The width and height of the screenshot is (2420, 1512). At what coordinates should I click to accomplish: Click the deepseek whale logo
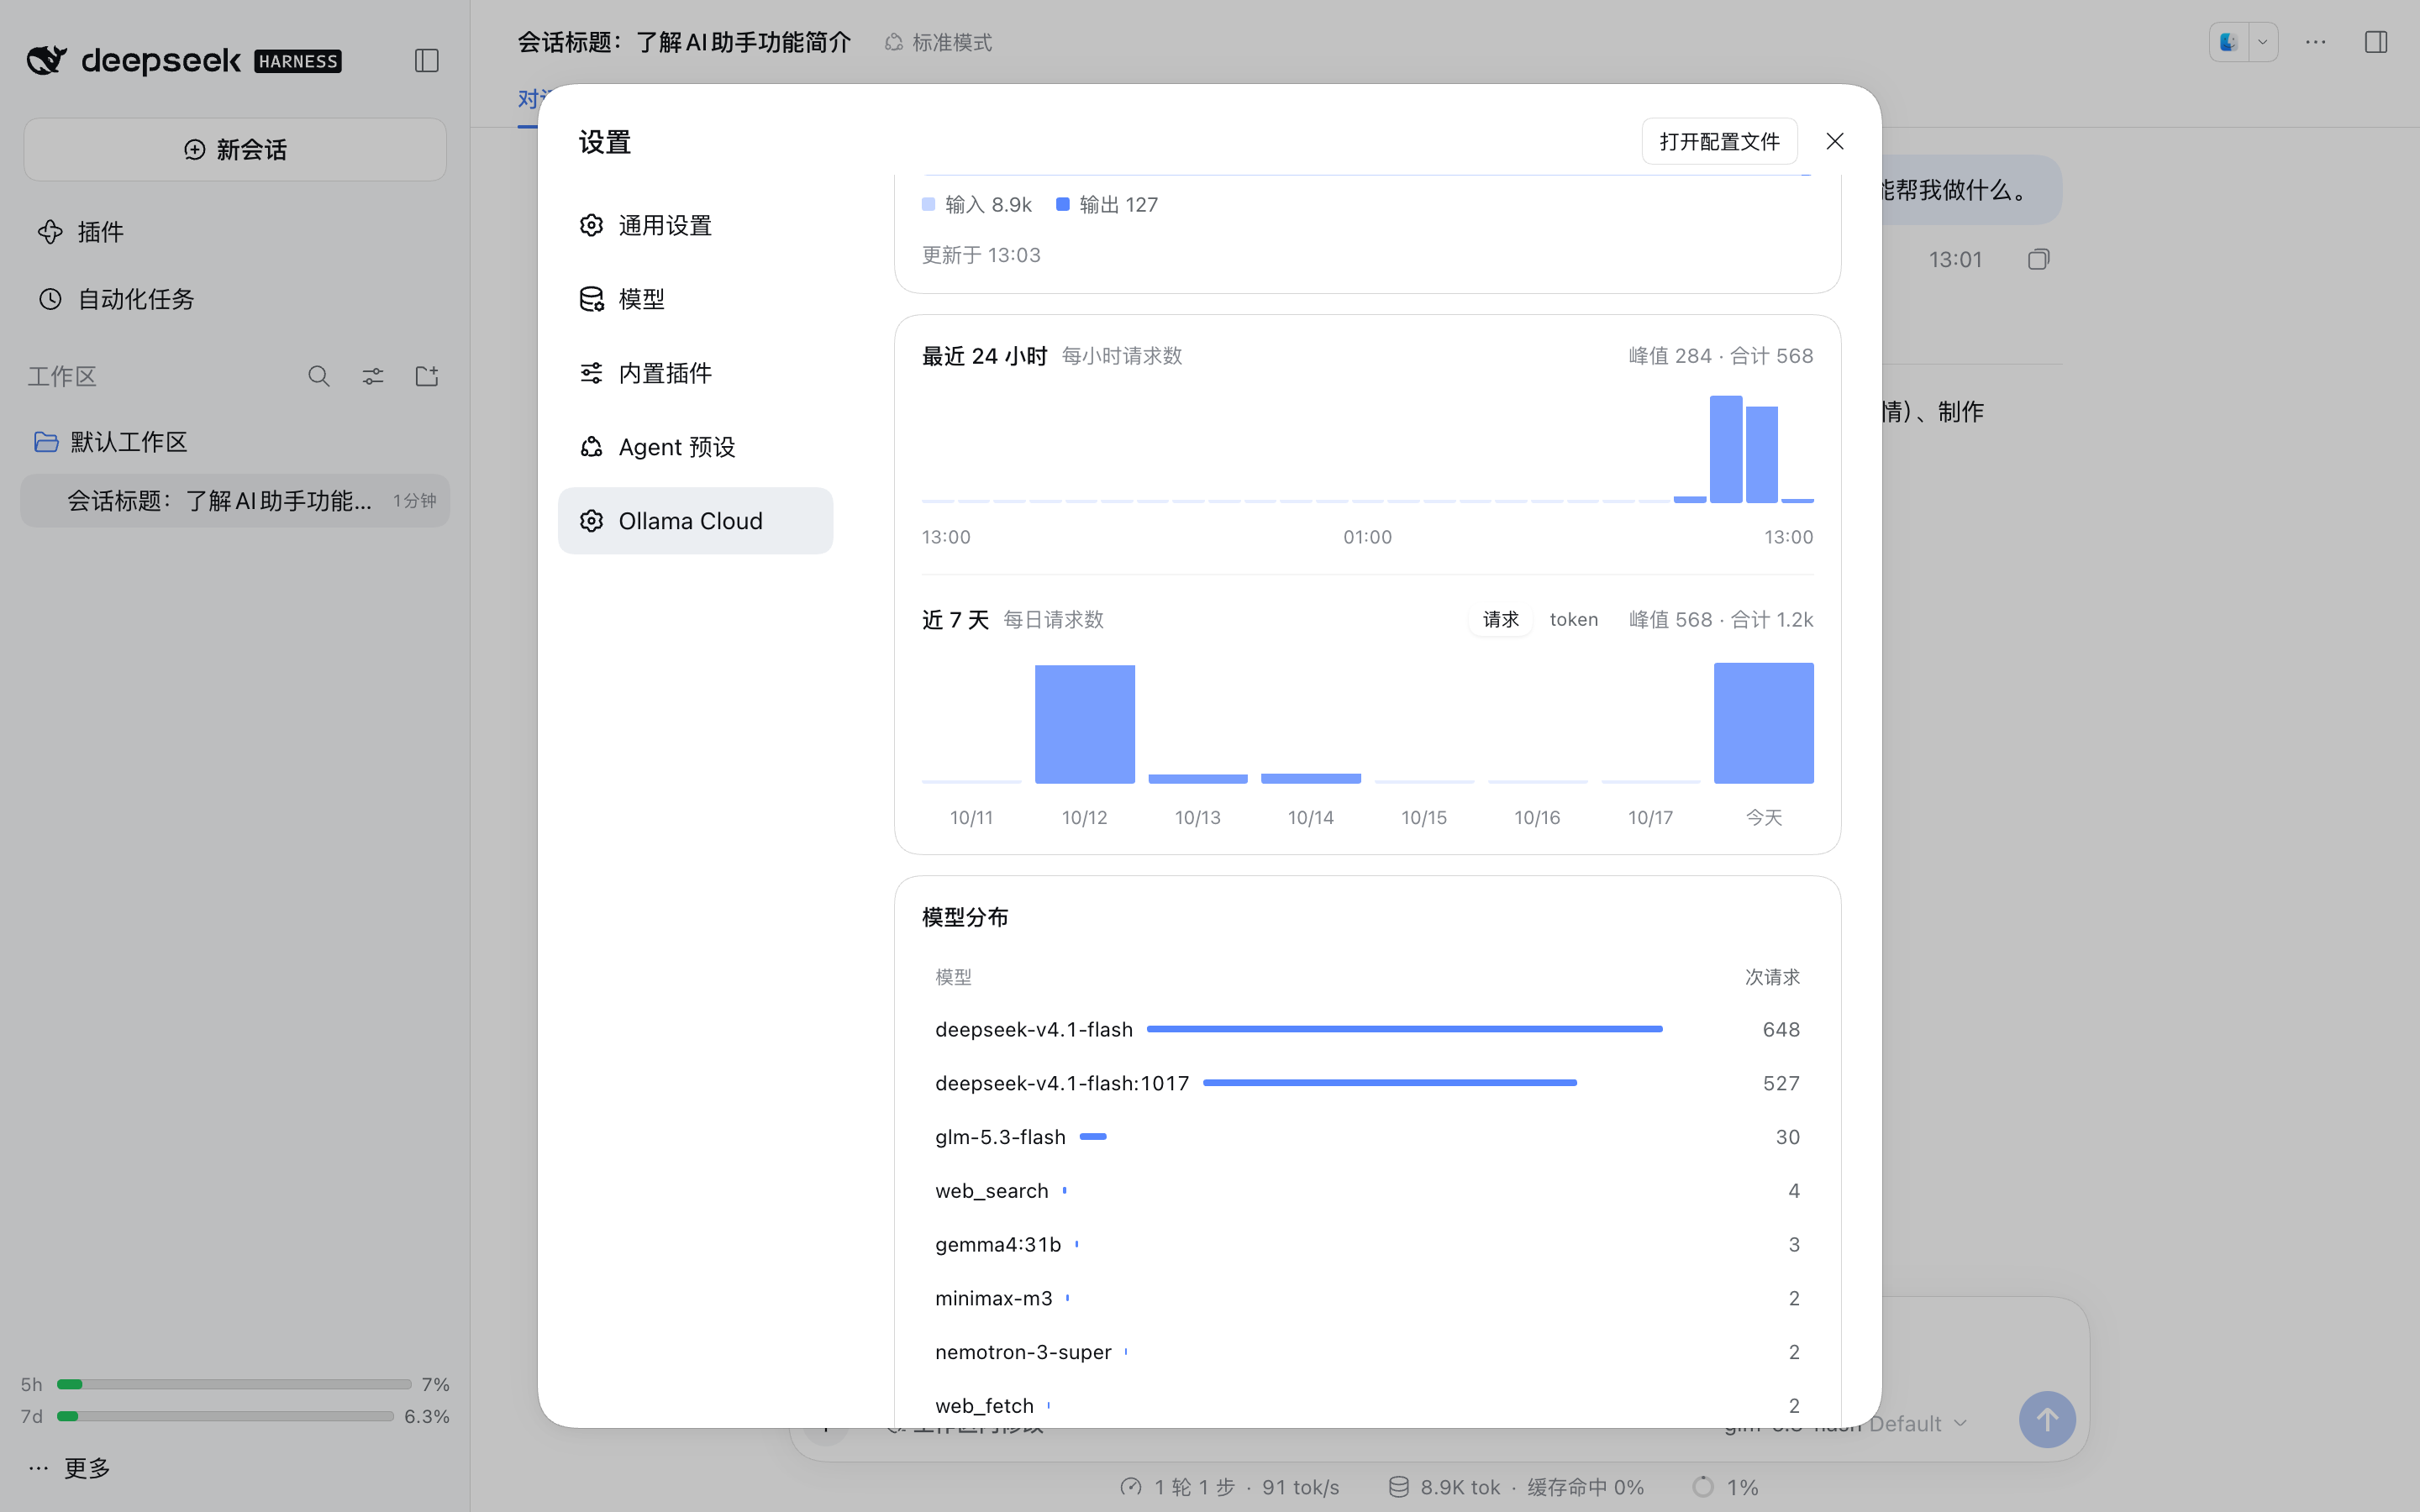tap(47, 60)
